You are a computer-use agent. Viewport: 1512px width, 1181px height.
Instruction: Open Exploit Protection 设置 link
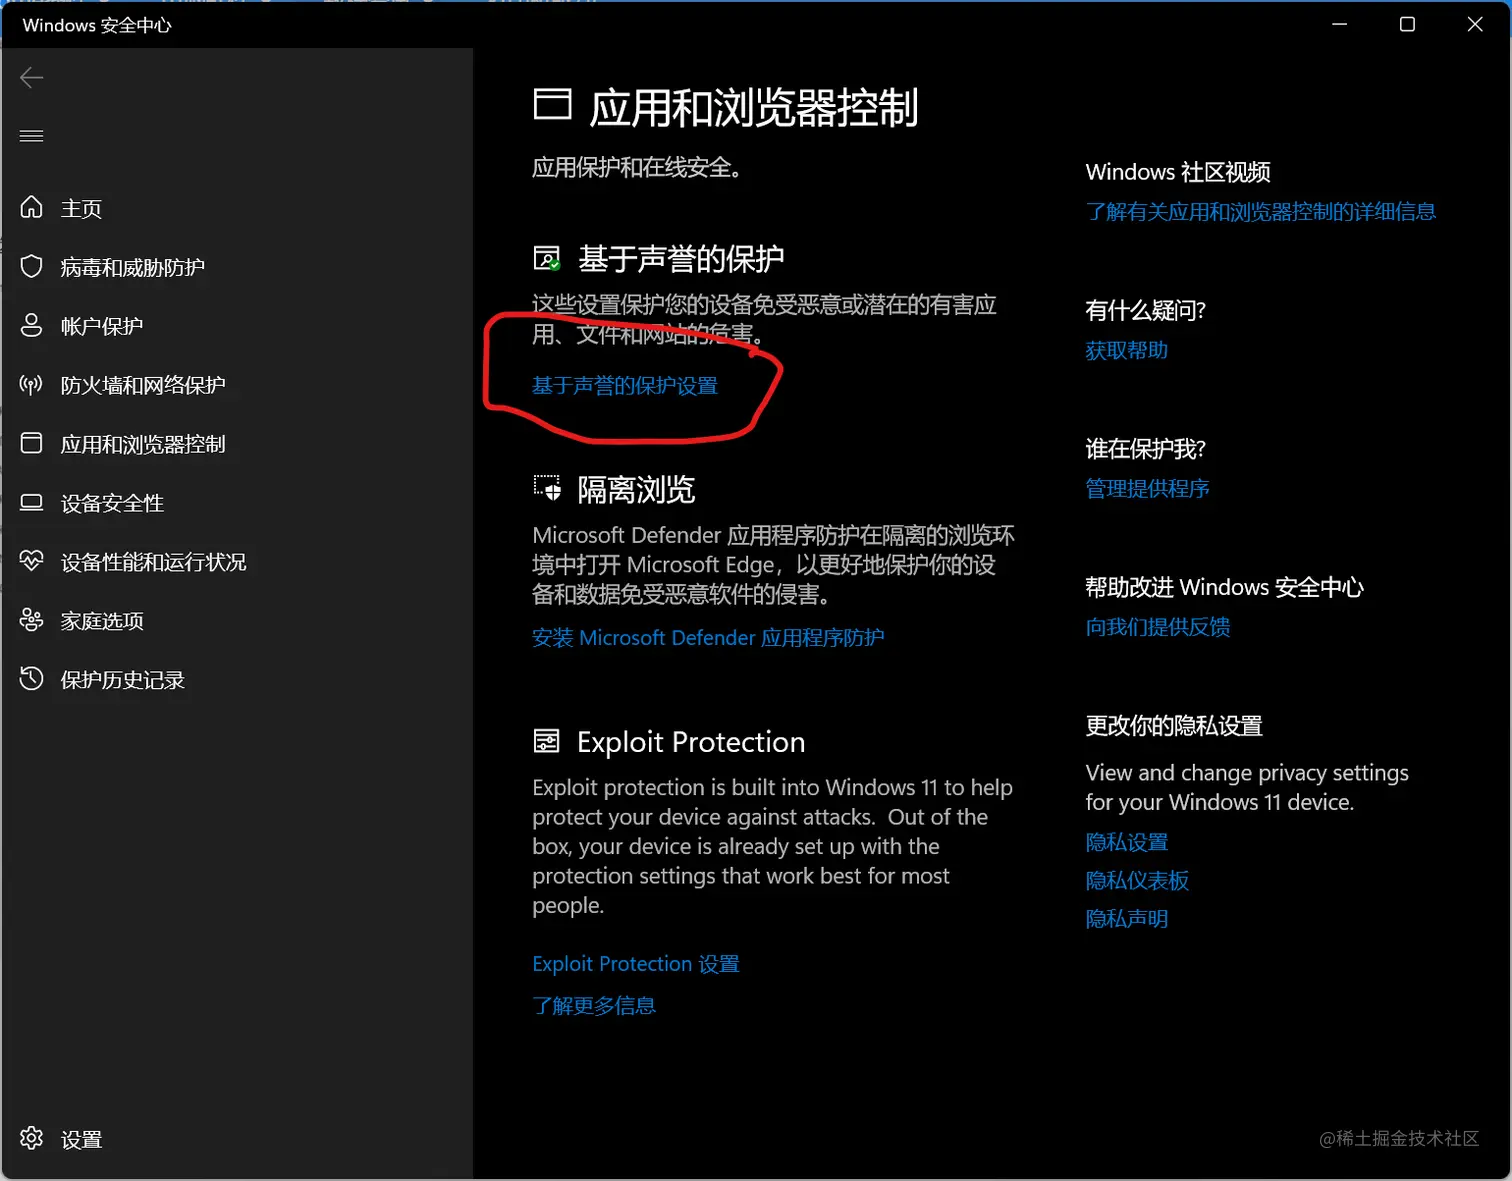636,963
